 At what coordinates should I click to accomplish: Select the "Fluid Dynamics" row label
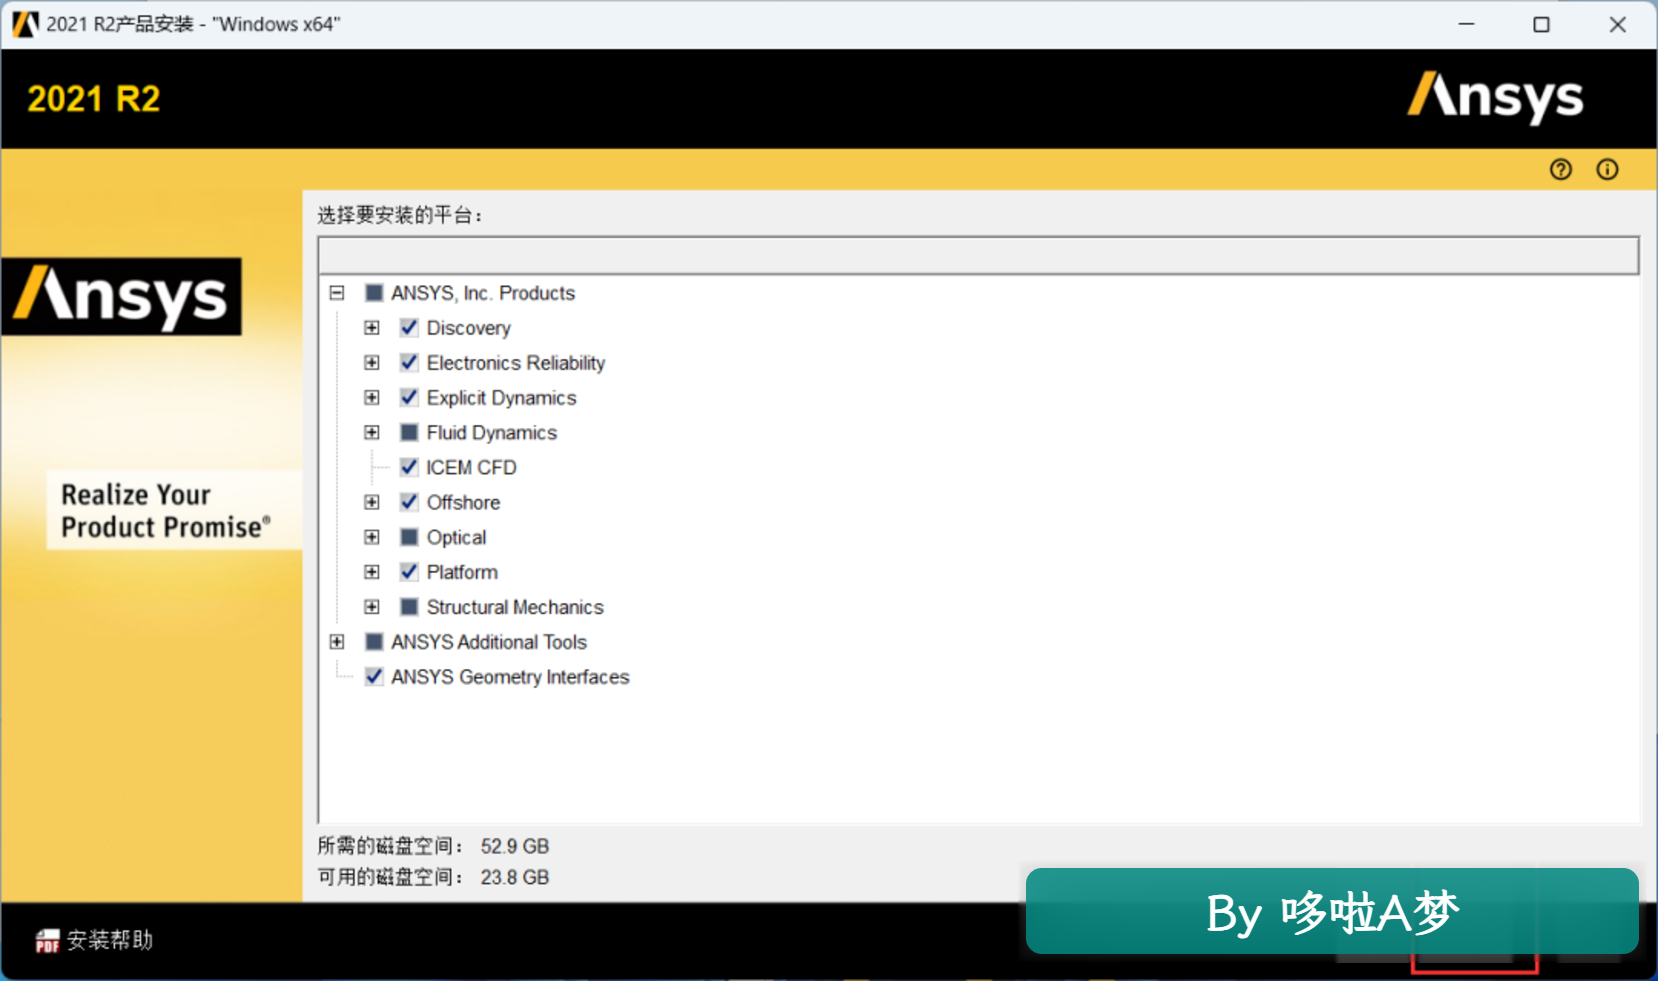492,433
